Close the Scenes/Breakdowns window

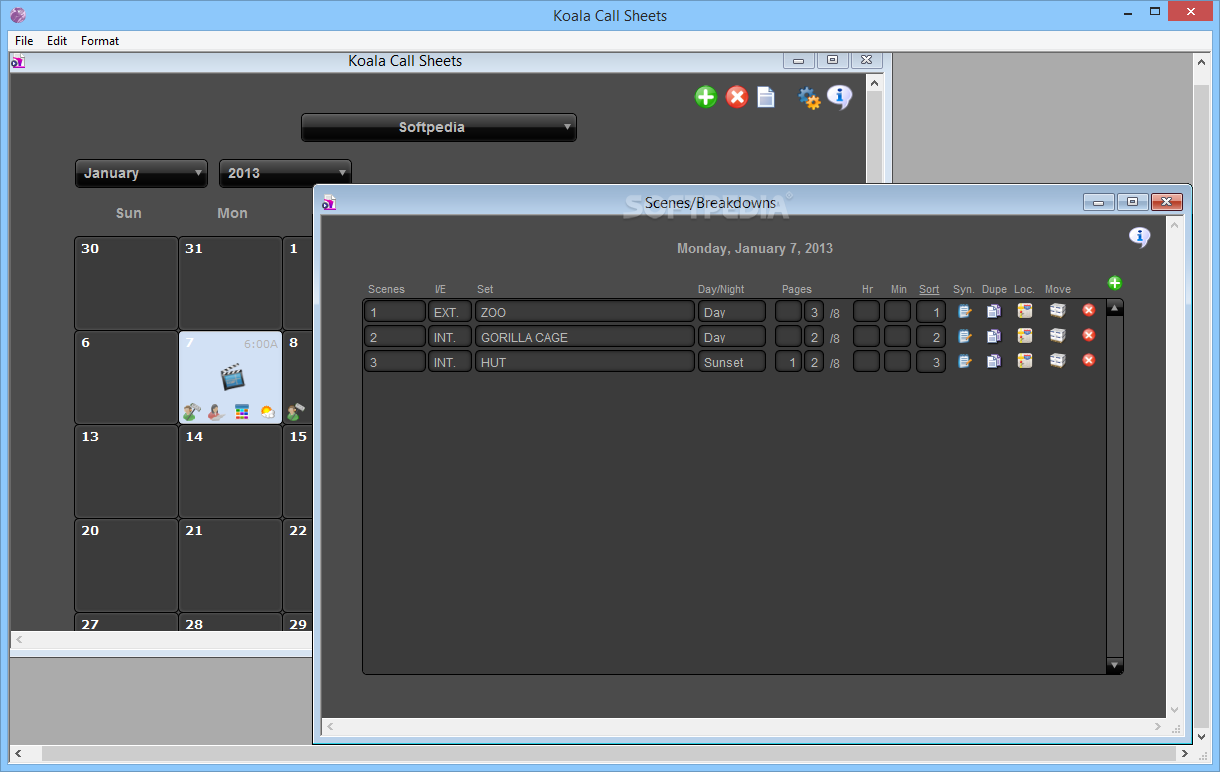point(1166,202)
